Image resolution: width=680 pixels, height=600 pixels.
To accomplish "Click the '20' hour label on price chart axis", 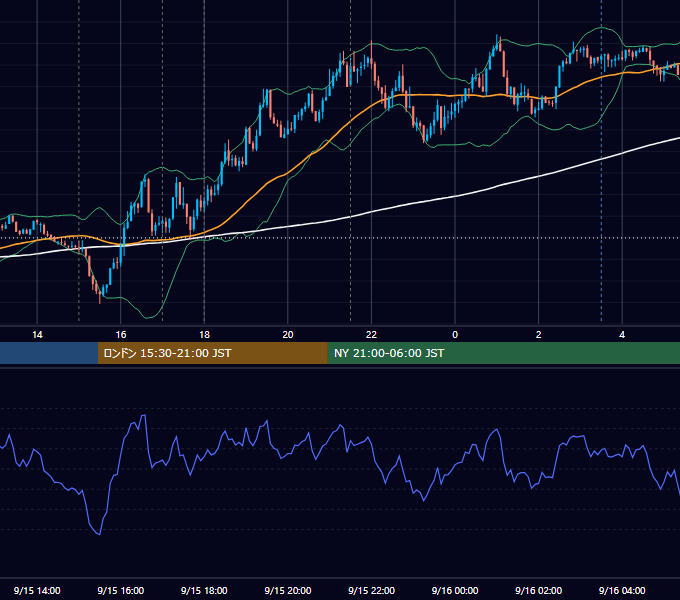I will 288,335.
